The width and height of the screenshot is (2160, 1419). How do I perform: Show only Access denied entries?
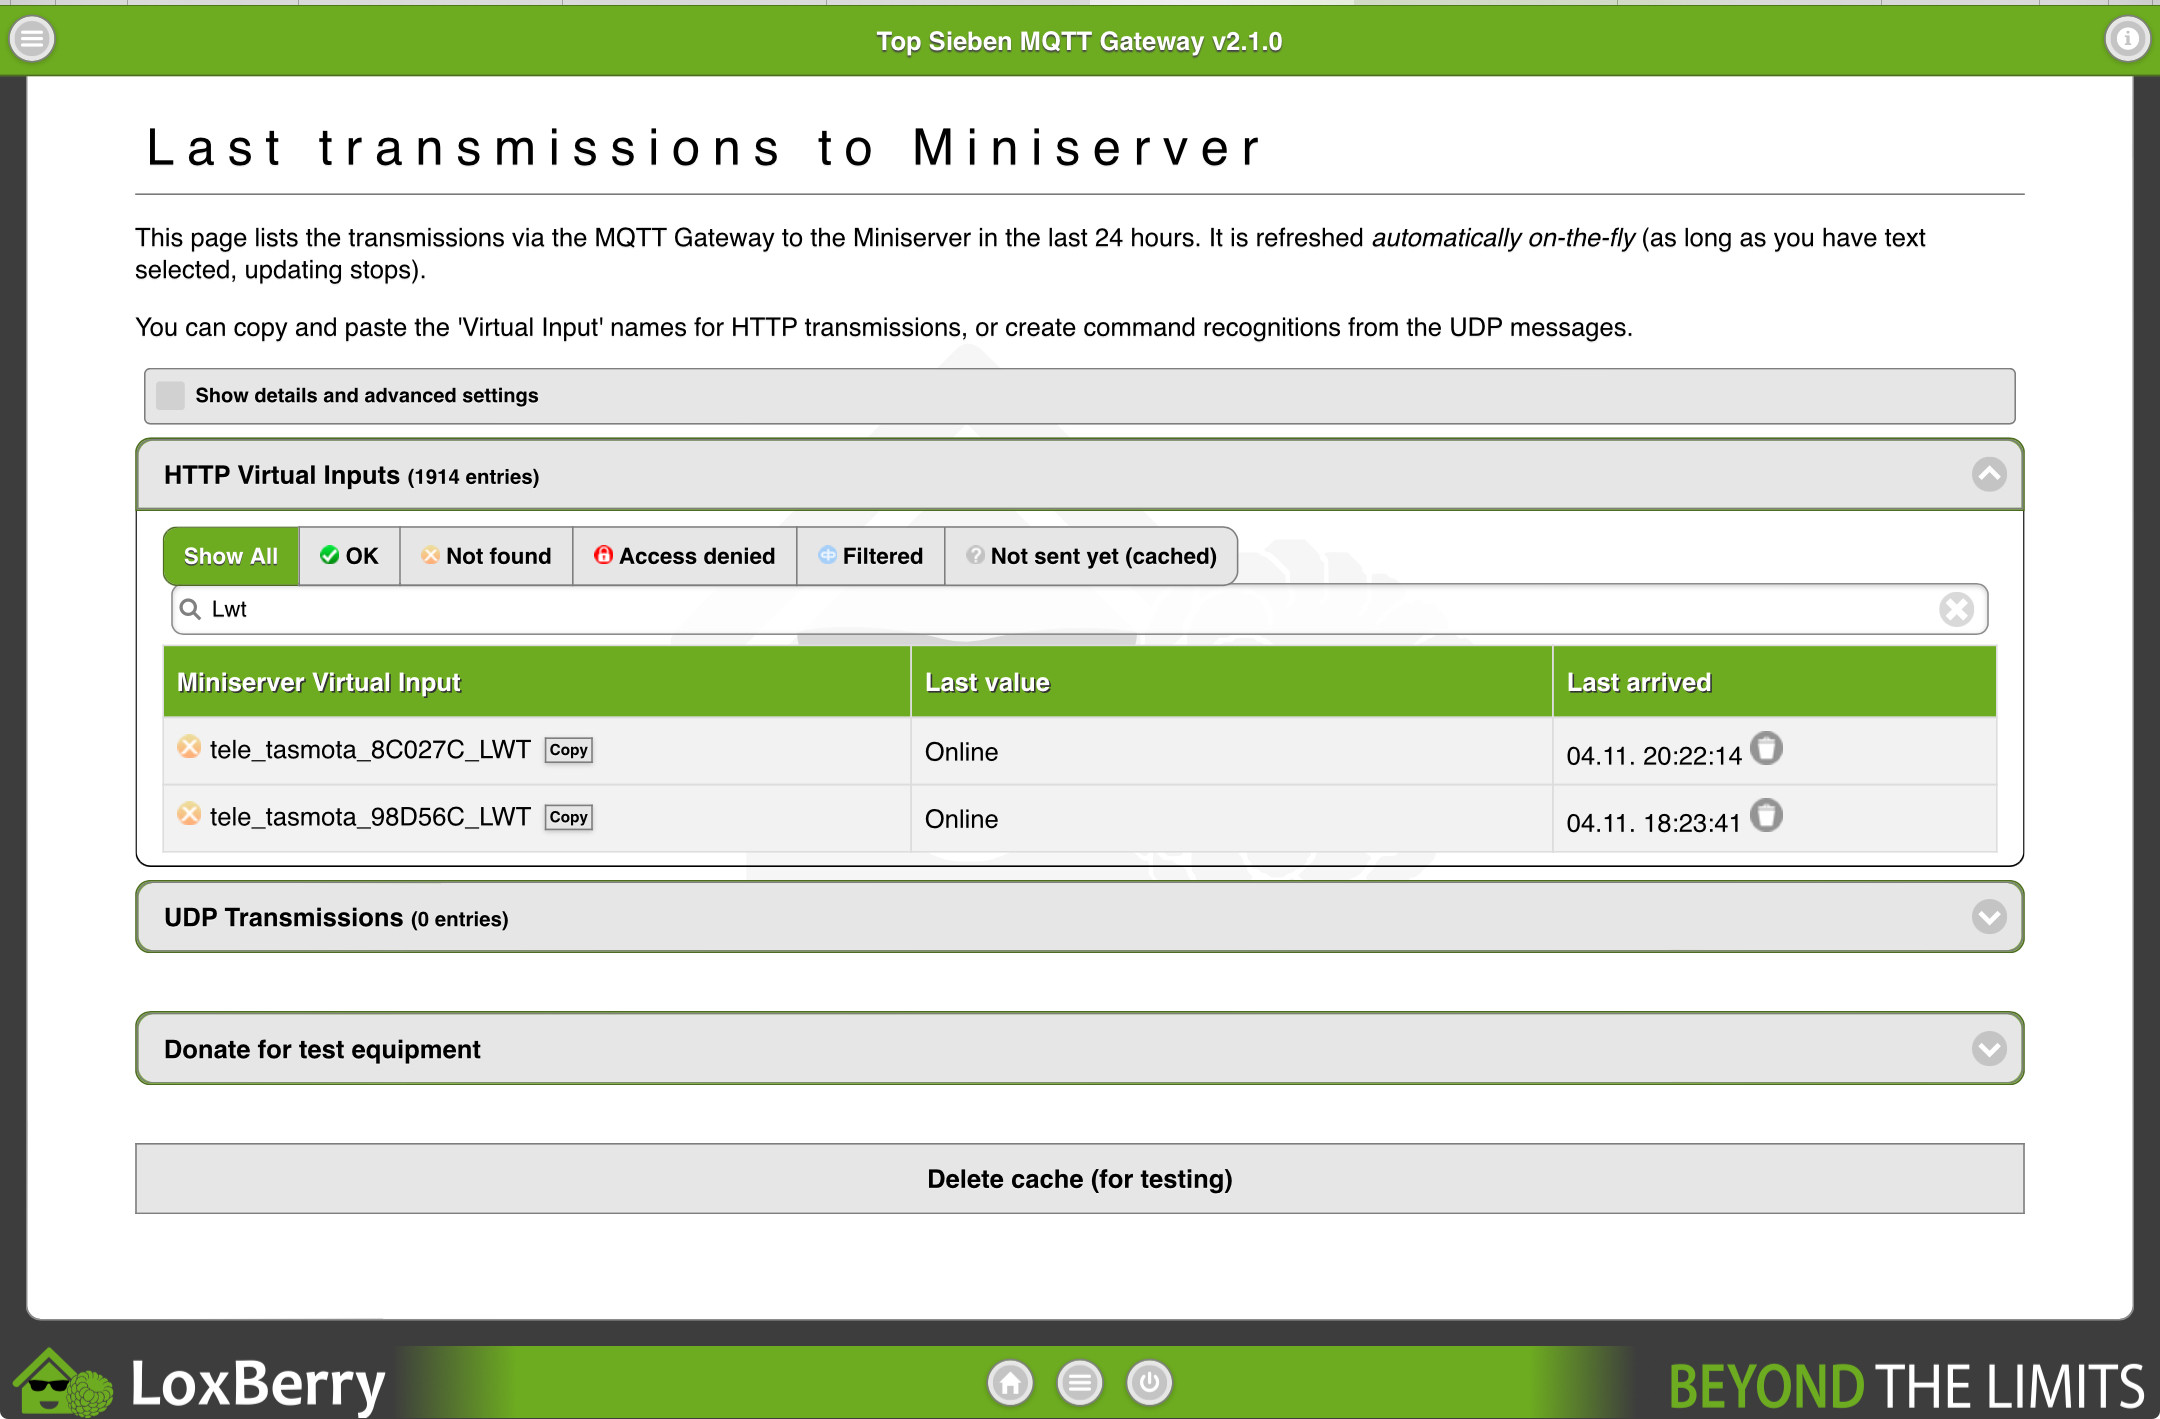pyautogui.click(x=684, y=556)
